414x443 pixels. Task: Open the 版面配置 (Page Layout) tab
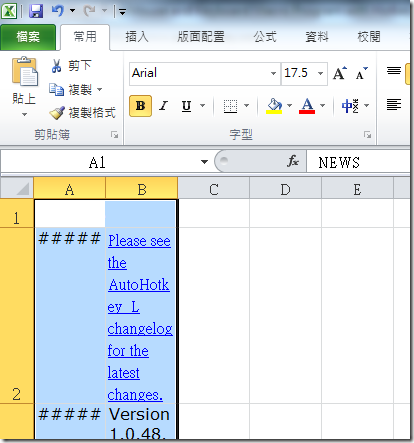201,37
